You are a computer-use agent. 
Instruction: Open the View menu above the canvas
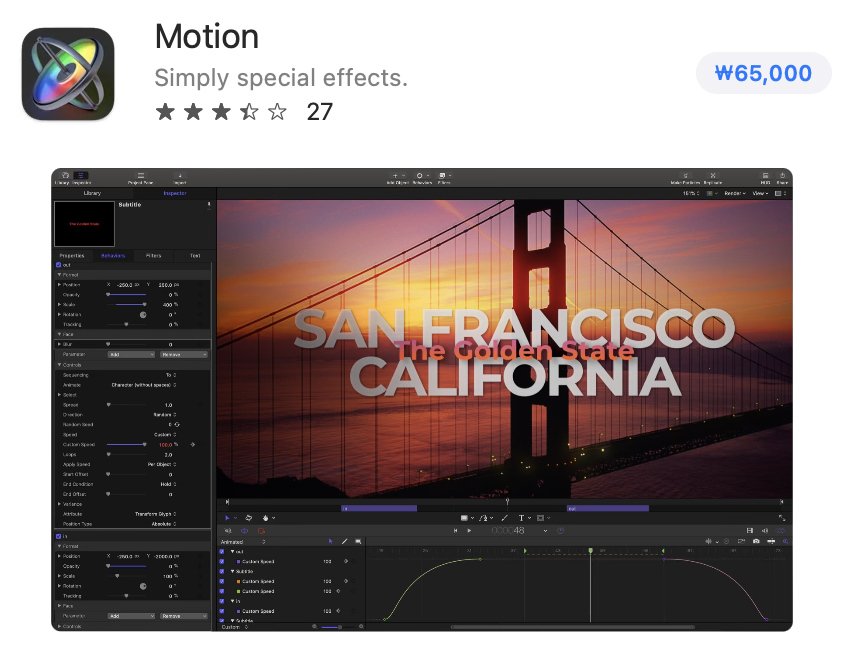click(x=760, y=193)
